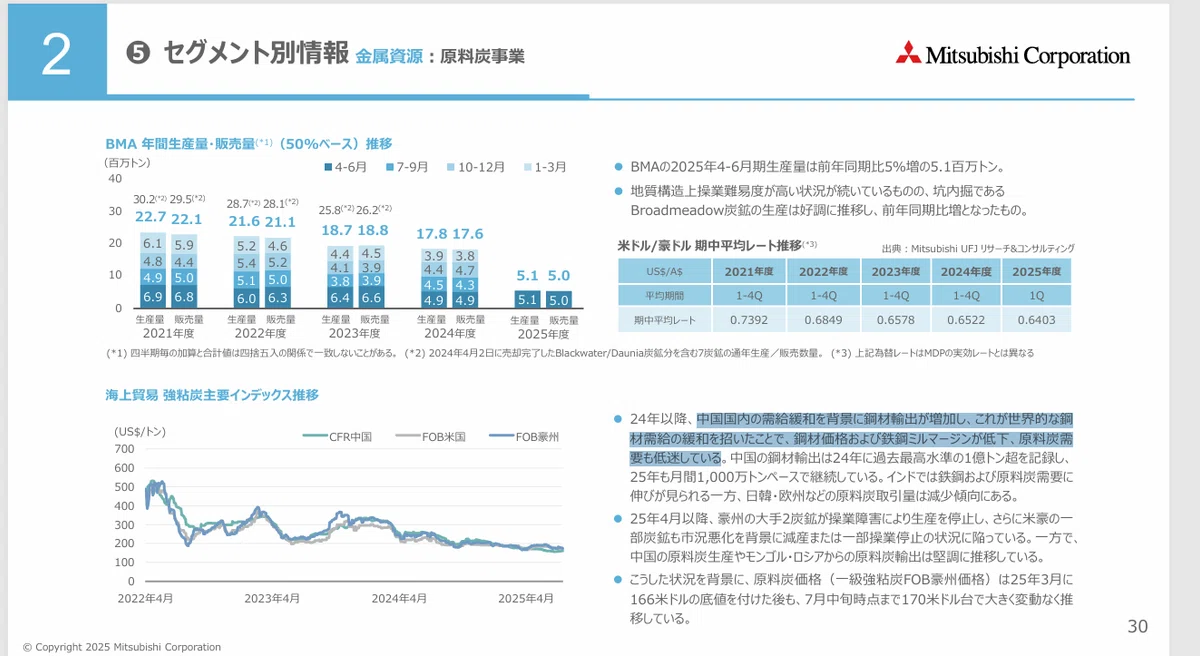Click the 1Q cell under 2025年度
This screenshot has height=656, width=1200.
[x=1036, y=295]
